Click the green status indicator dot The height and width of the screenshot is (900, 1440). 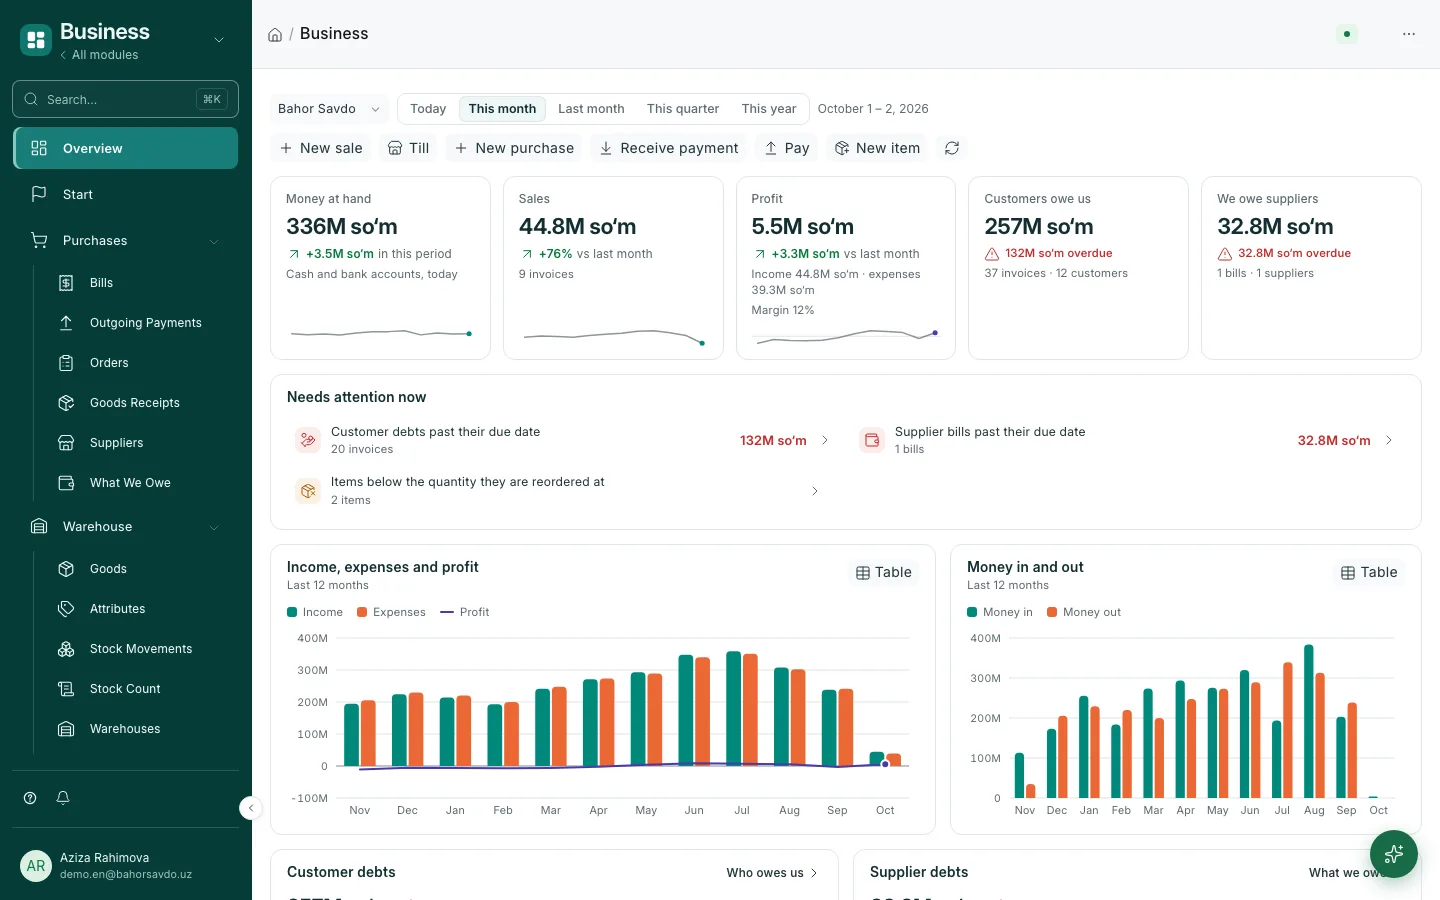1347,34
